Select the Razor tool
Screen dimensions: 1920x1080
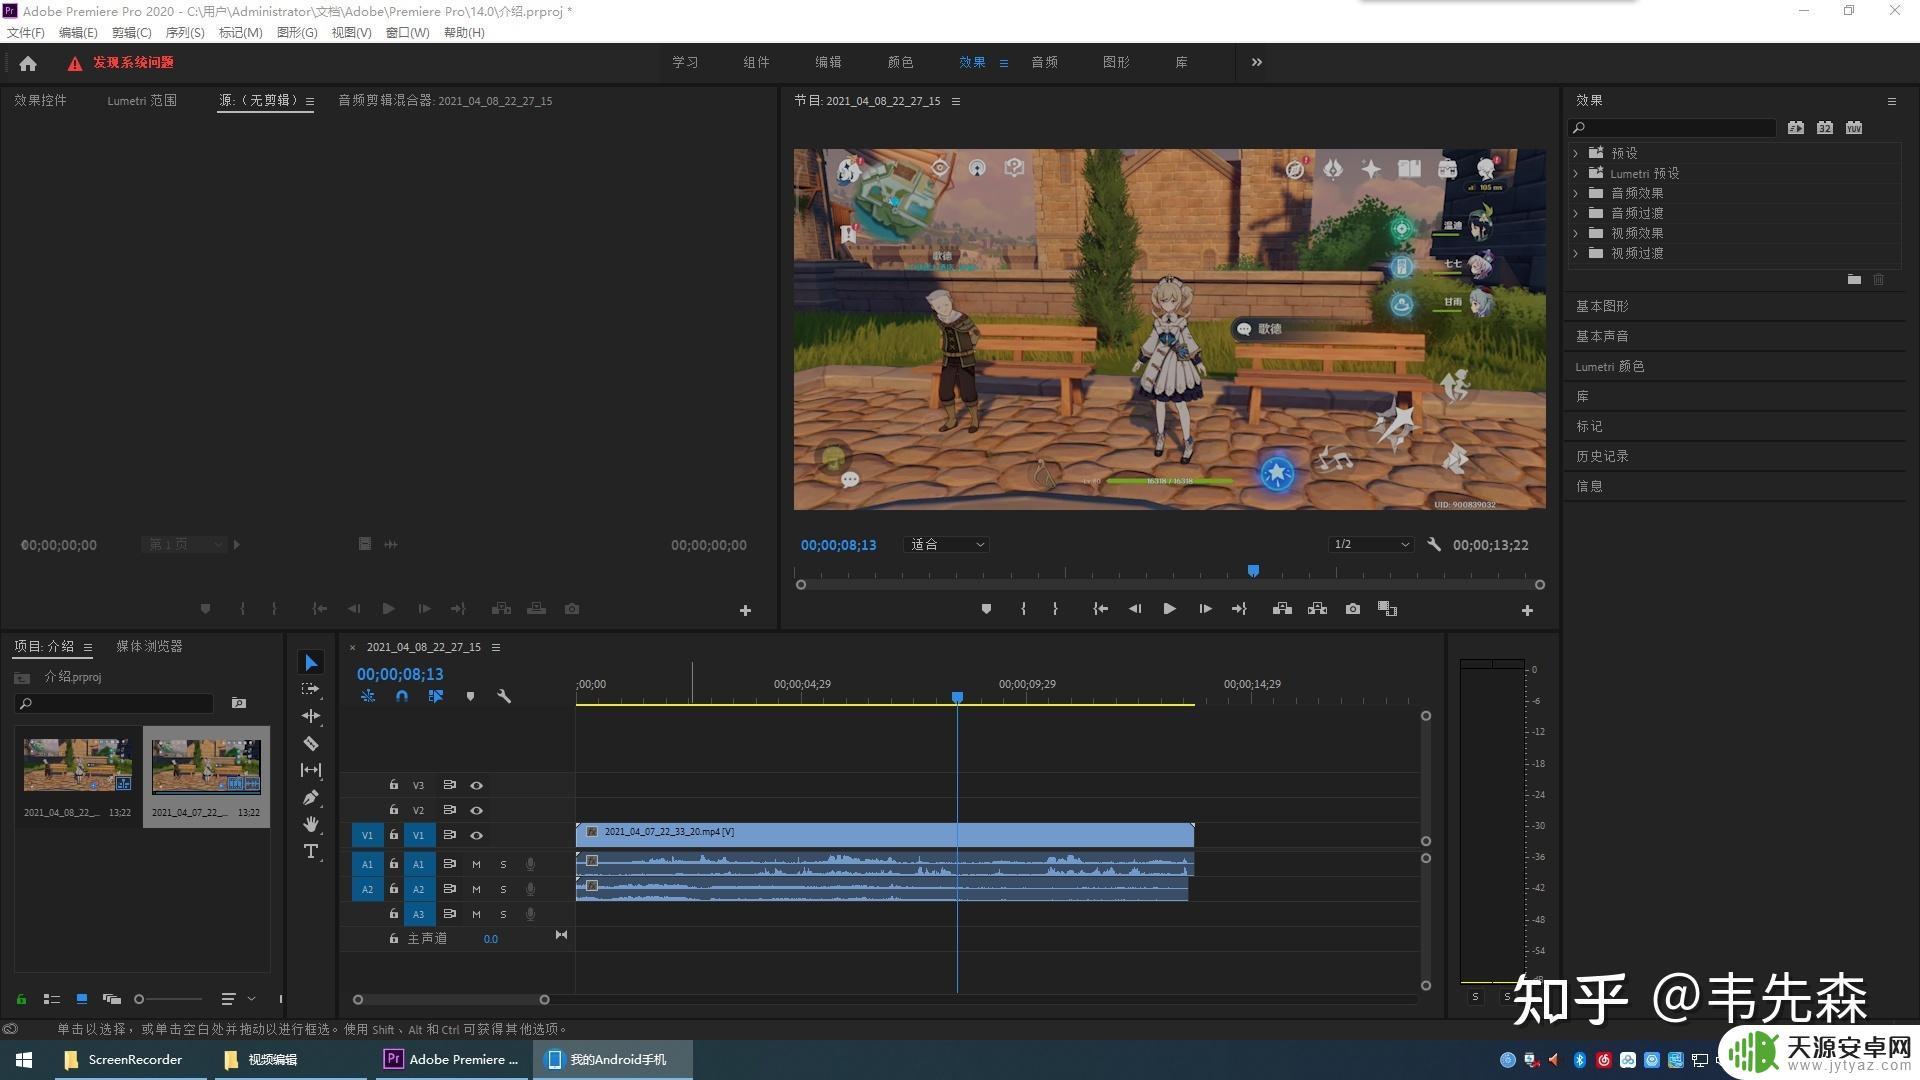pos(310,743)
